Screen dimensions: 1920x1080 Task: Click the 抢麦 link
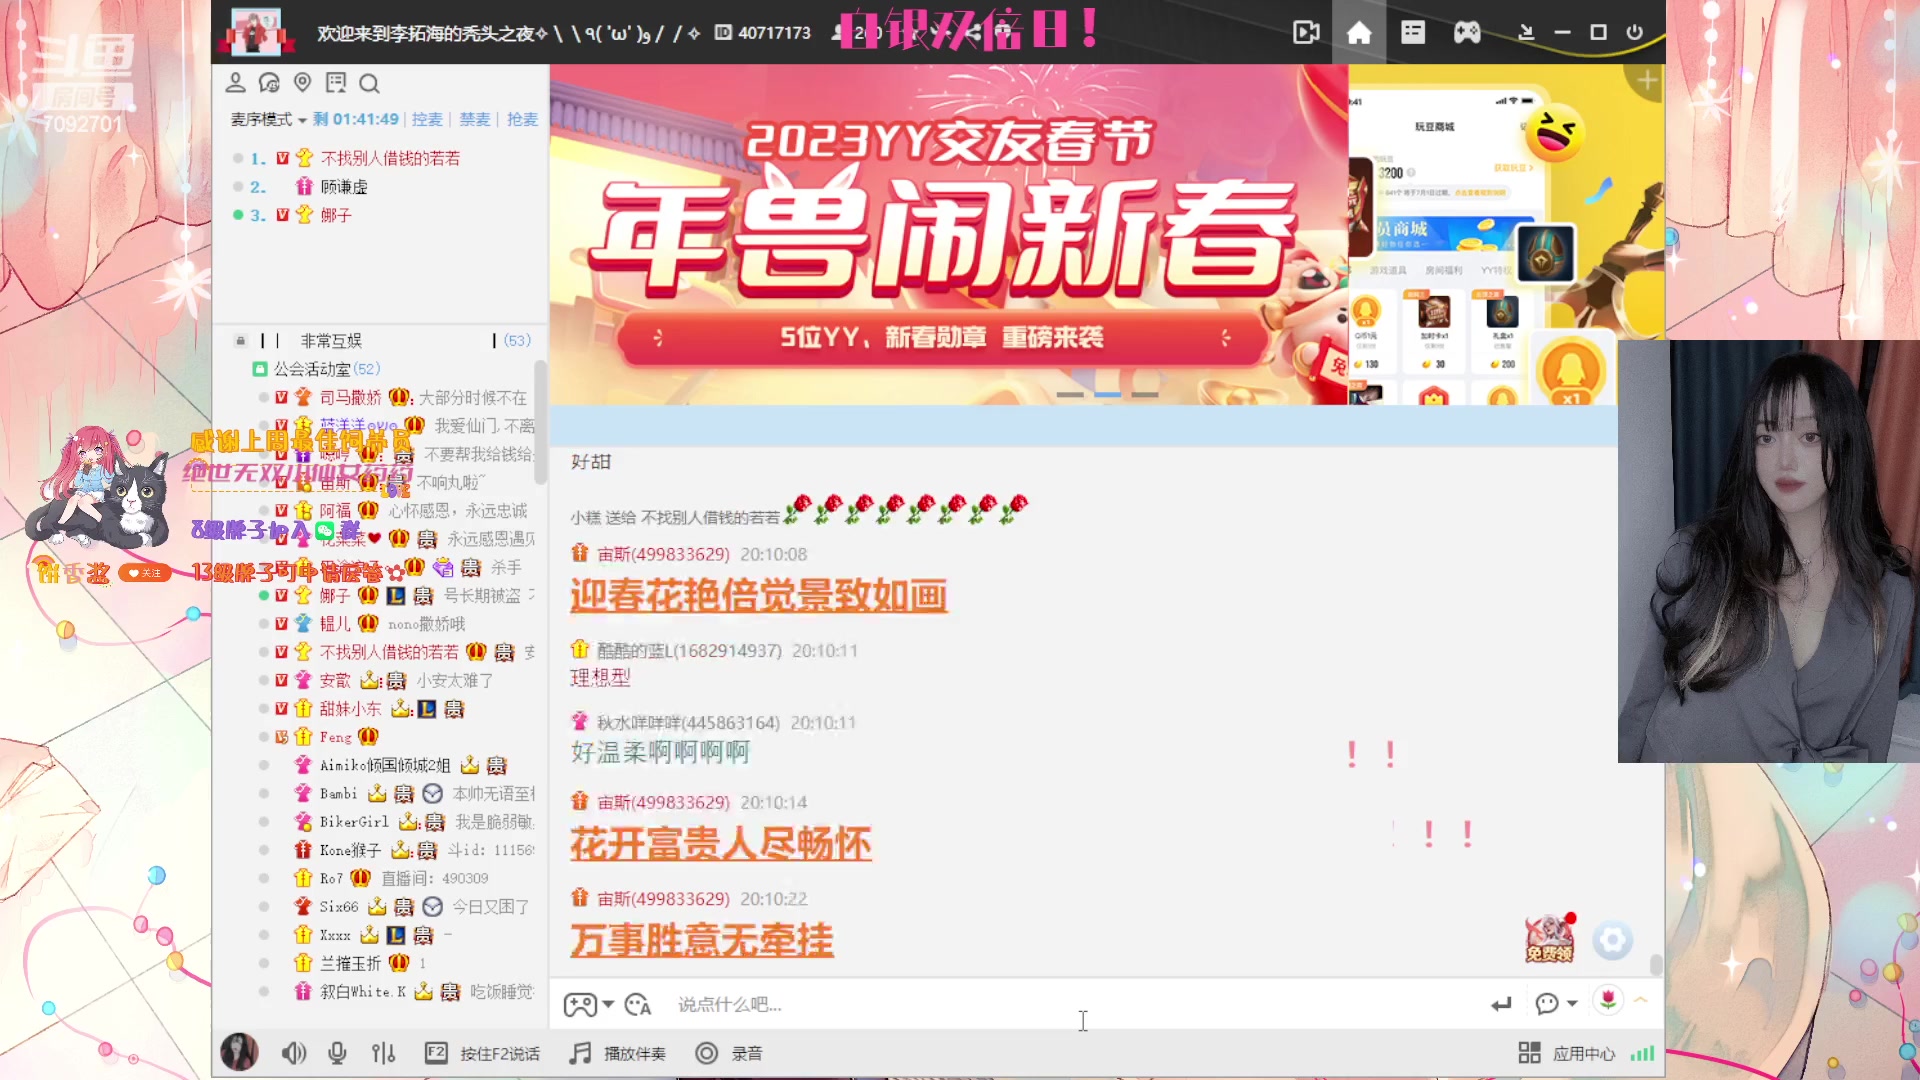point(522,119)
